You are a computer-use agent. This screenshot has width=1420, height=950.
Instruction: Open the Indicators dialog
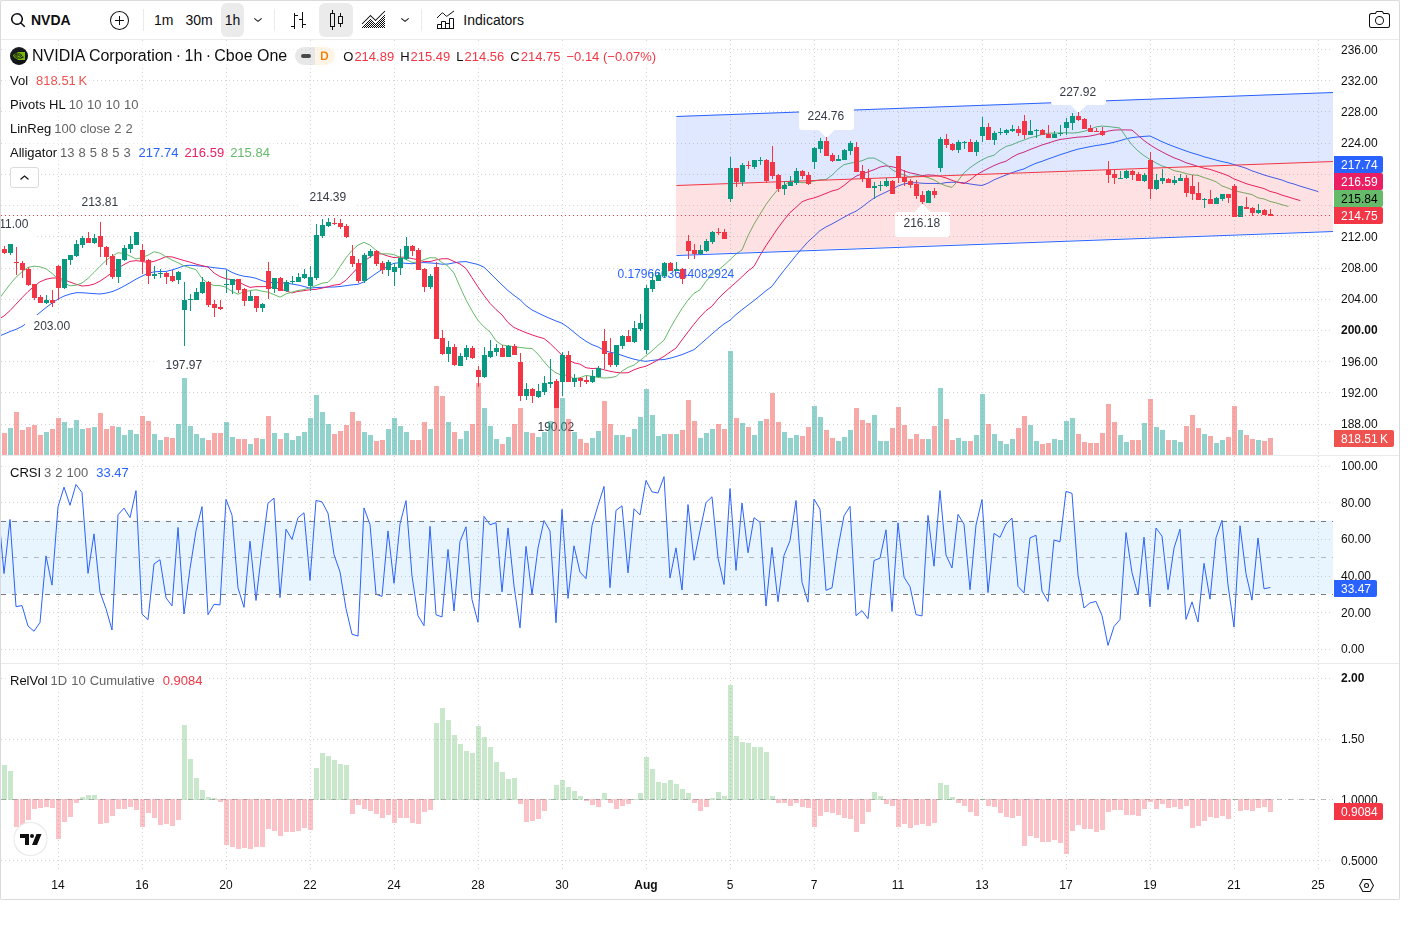point(480,20)
